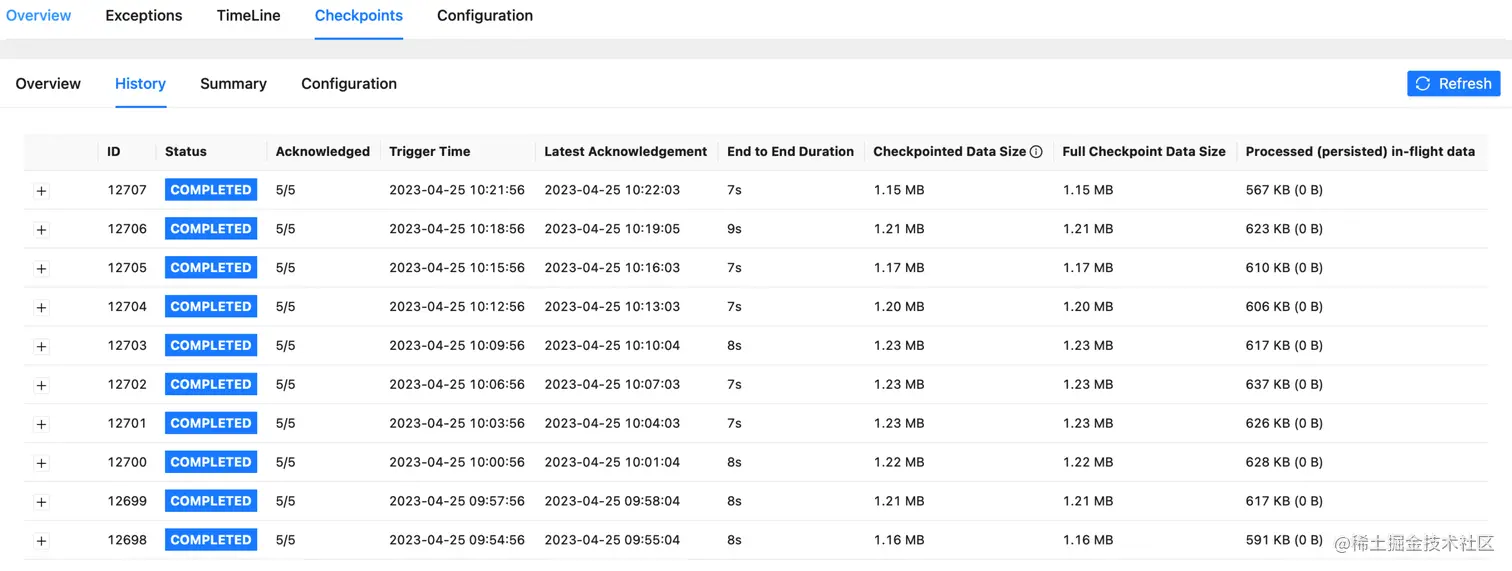Select the History sub-tab
Viewport: 1512px width, 571px height.
[x=140, y=84]
